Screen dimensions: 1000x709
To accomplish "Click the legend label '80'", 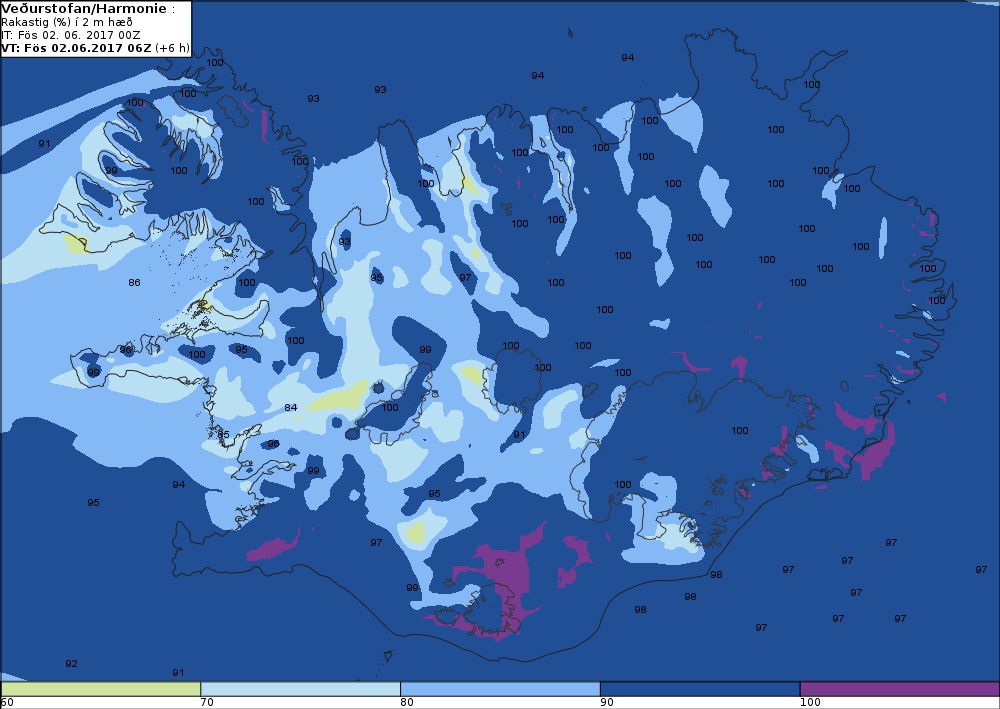I will (407, 703).
